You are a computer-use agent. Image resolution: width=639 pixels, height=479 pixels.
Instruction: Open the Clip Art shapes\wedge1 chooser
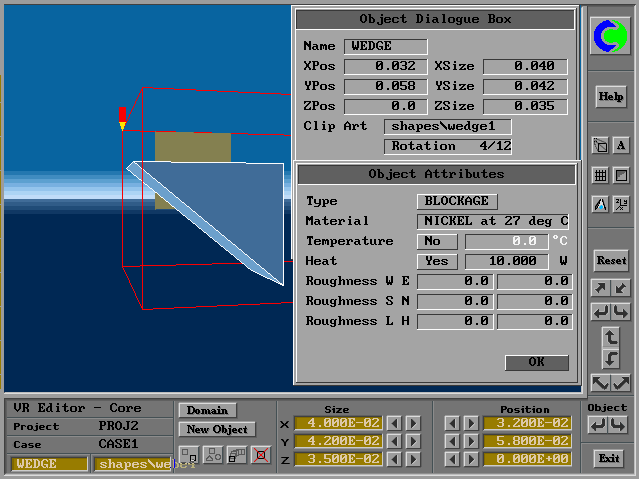pos(447,126)
